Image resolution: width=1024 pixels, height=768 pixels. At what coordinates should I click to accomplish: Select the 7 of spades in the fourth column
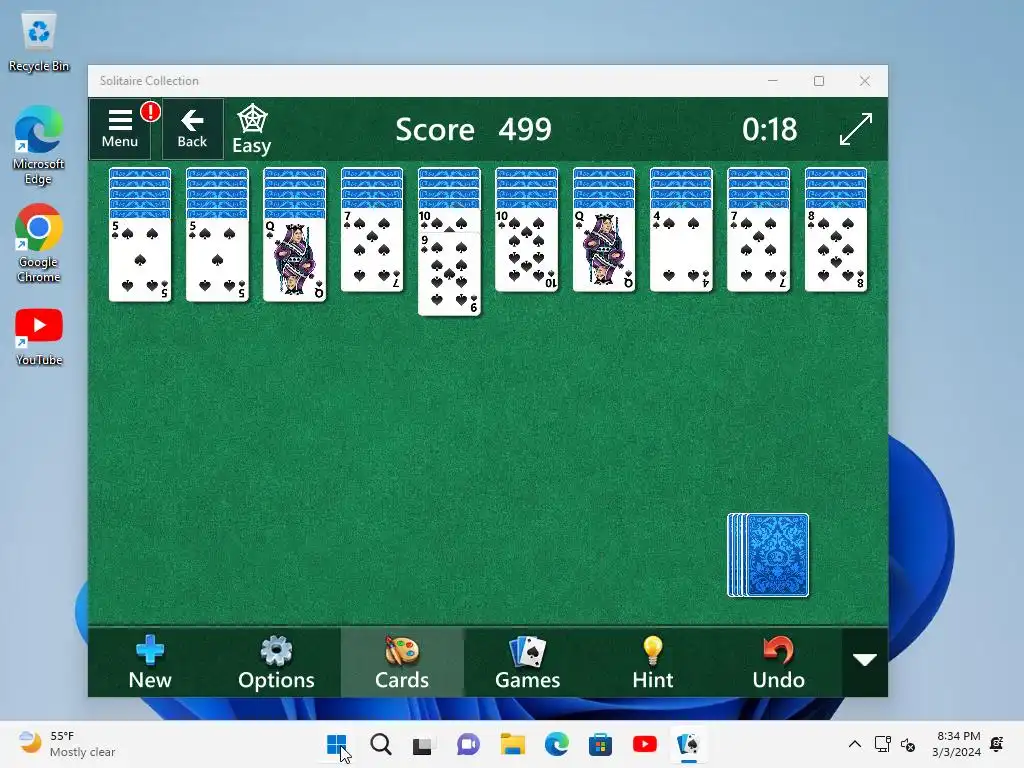(x=372, y=250)
